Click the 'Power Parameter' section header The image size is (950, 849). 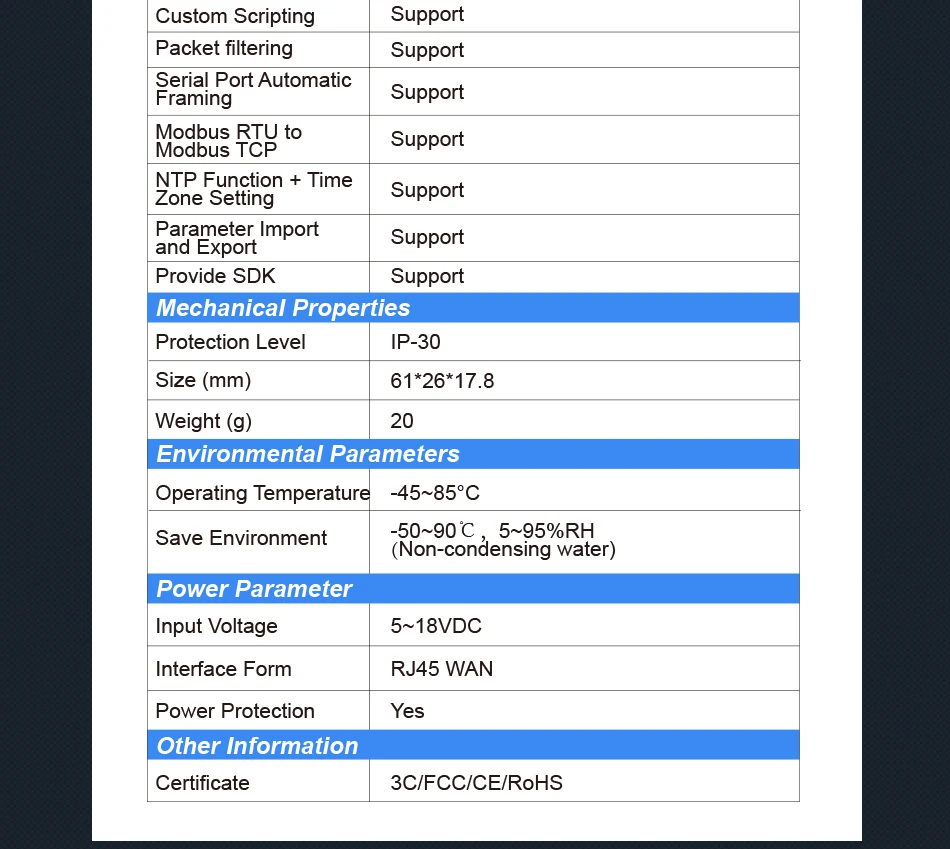pyautogui.click(x=473, y=588)
